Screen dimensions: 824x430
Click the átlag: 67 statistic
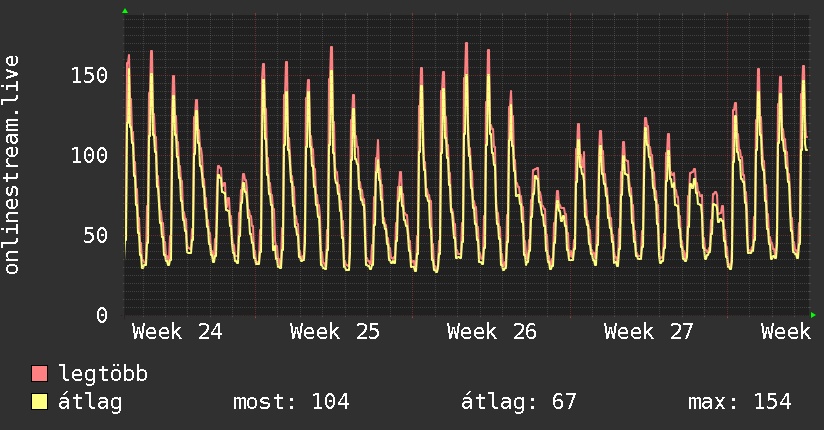tap(519, 402)
